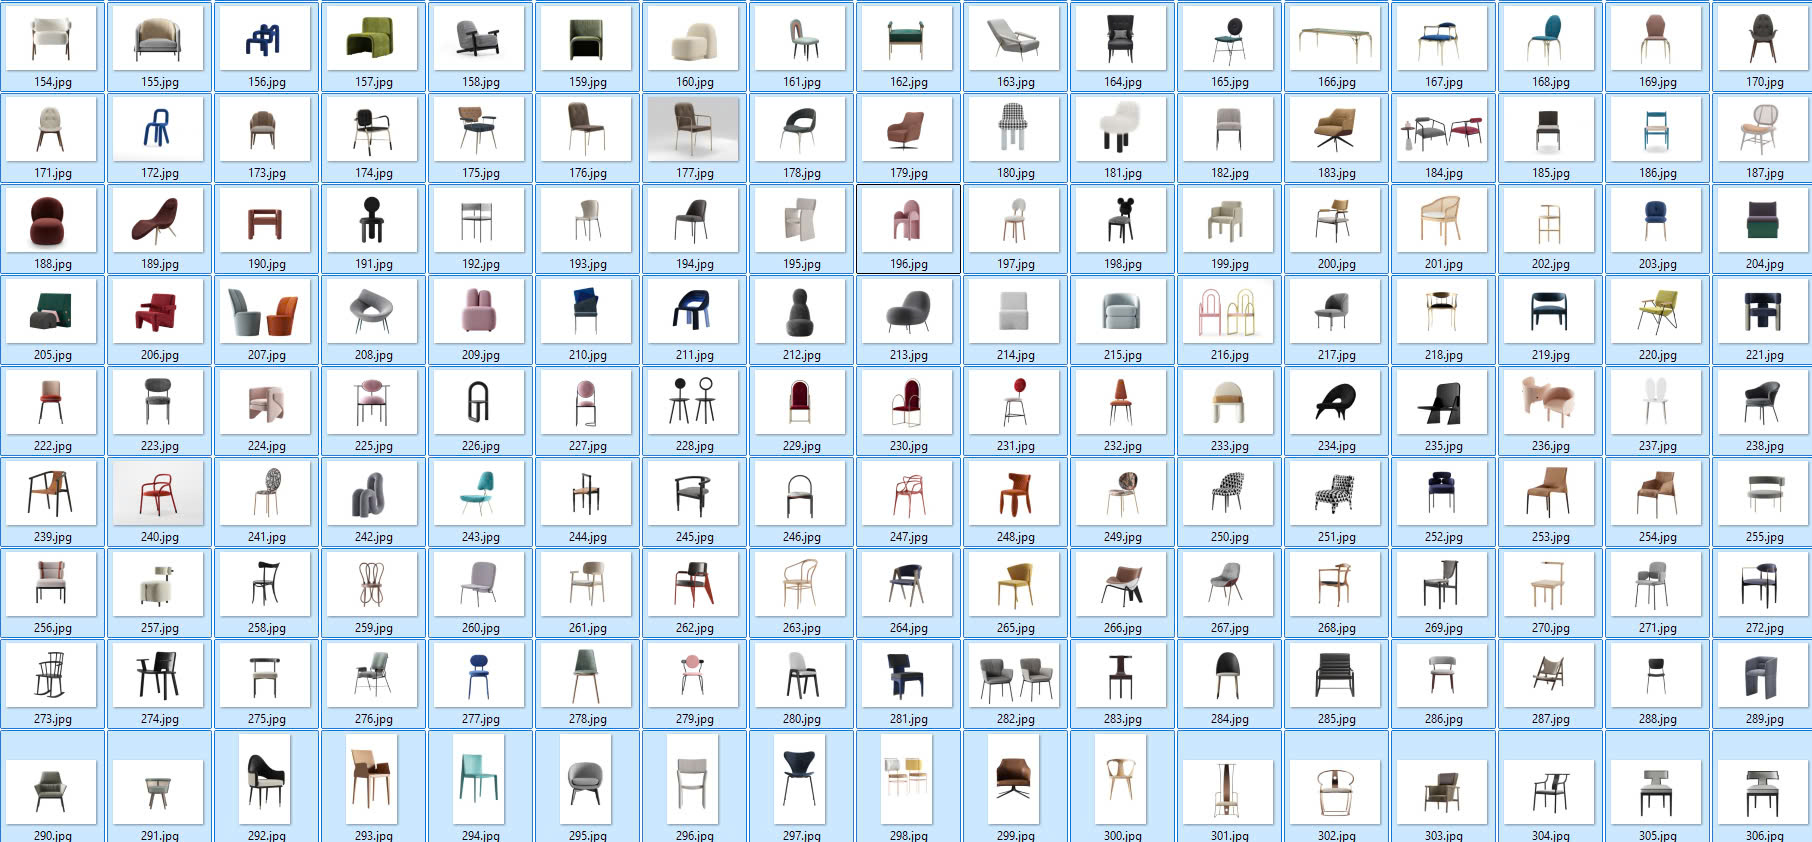Screen dimensions: 1812x842
Task: Click the mouse-ear black chair 198.jpg
Action: tap(1122, 220)
